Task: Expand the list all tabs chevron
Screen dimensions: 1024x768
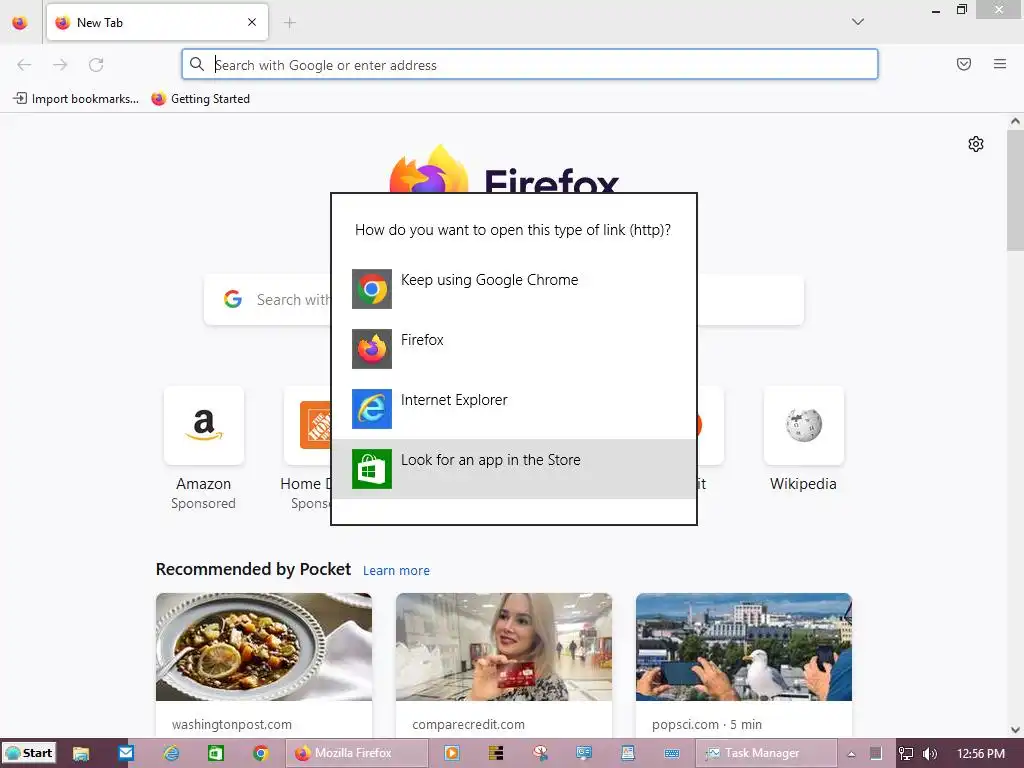Action: pyautogui.click(x=858, y=22)
